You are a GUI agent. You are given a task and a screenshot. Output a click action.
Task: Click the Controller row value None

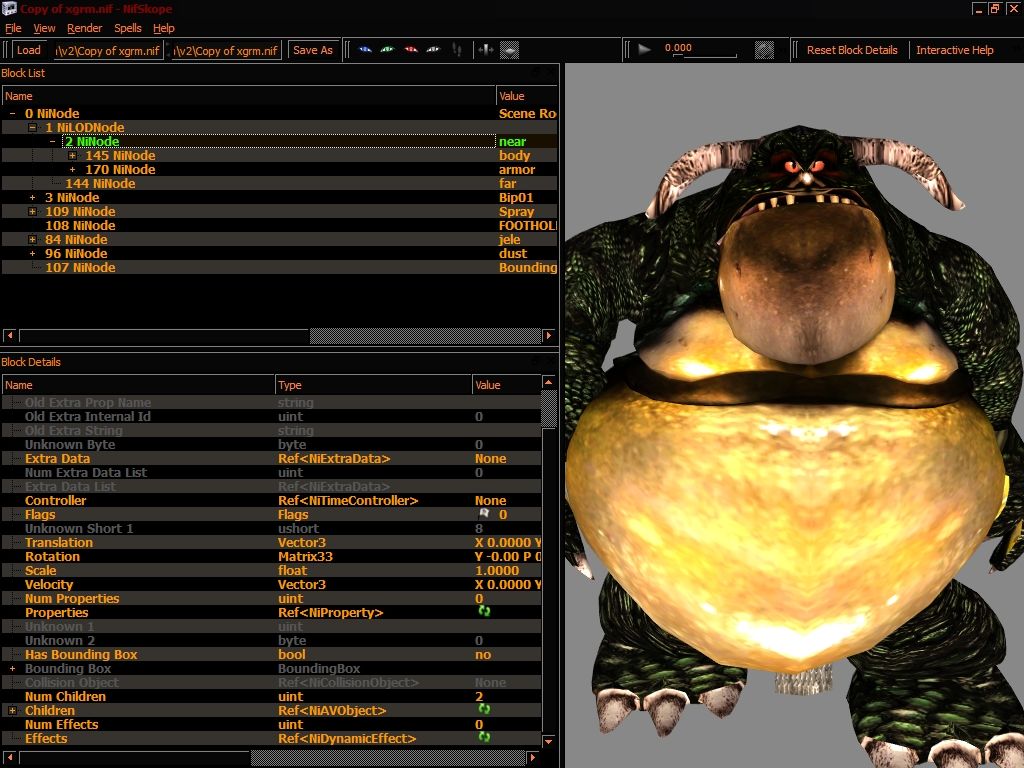click(x=490, y=501)
